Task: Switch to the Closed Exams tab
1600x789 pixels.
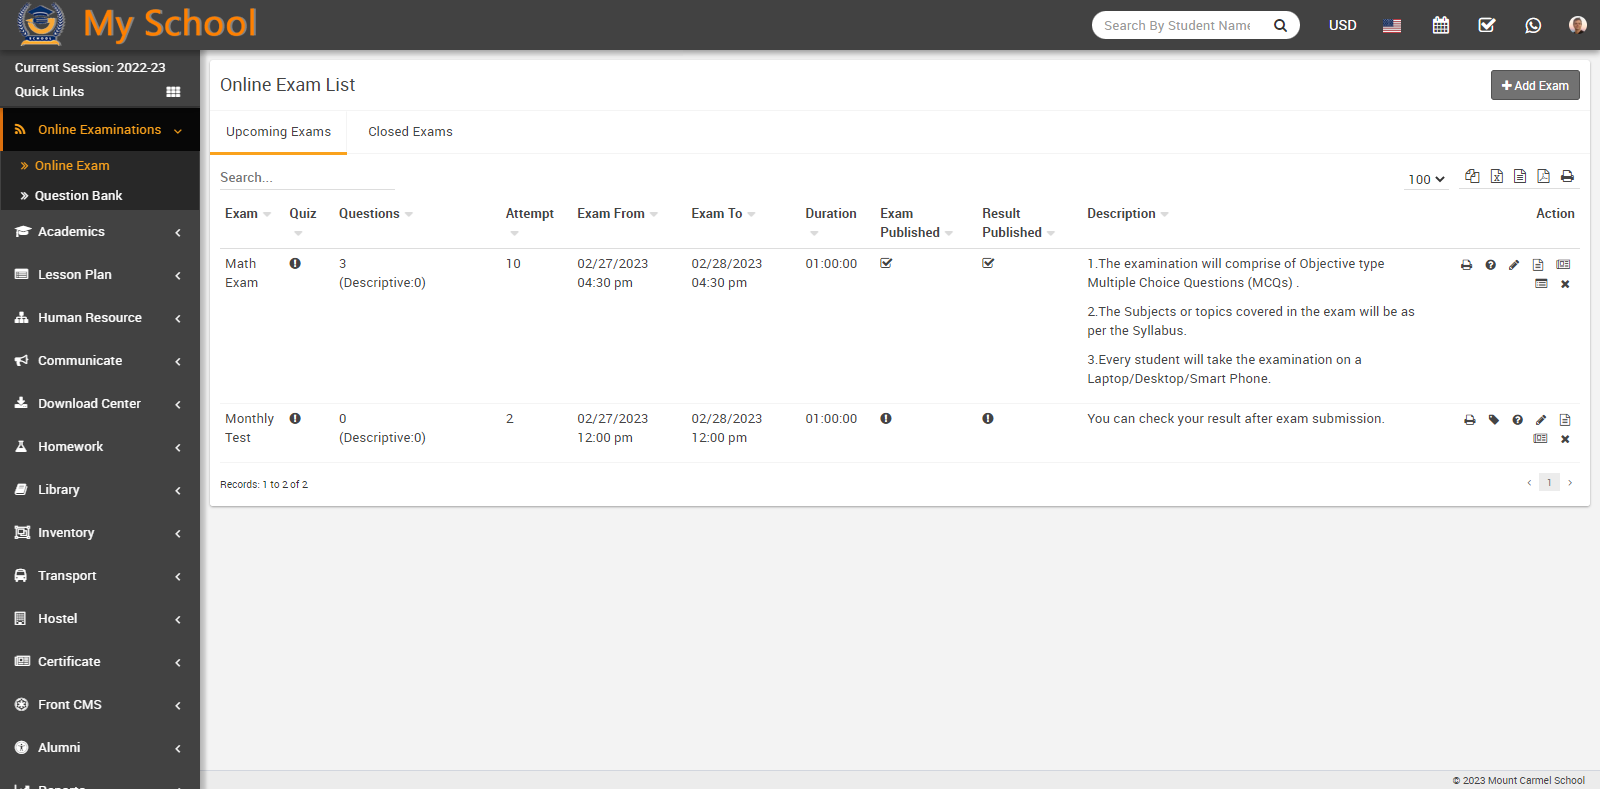Action: pyautogui.click(x=410, y=132)
